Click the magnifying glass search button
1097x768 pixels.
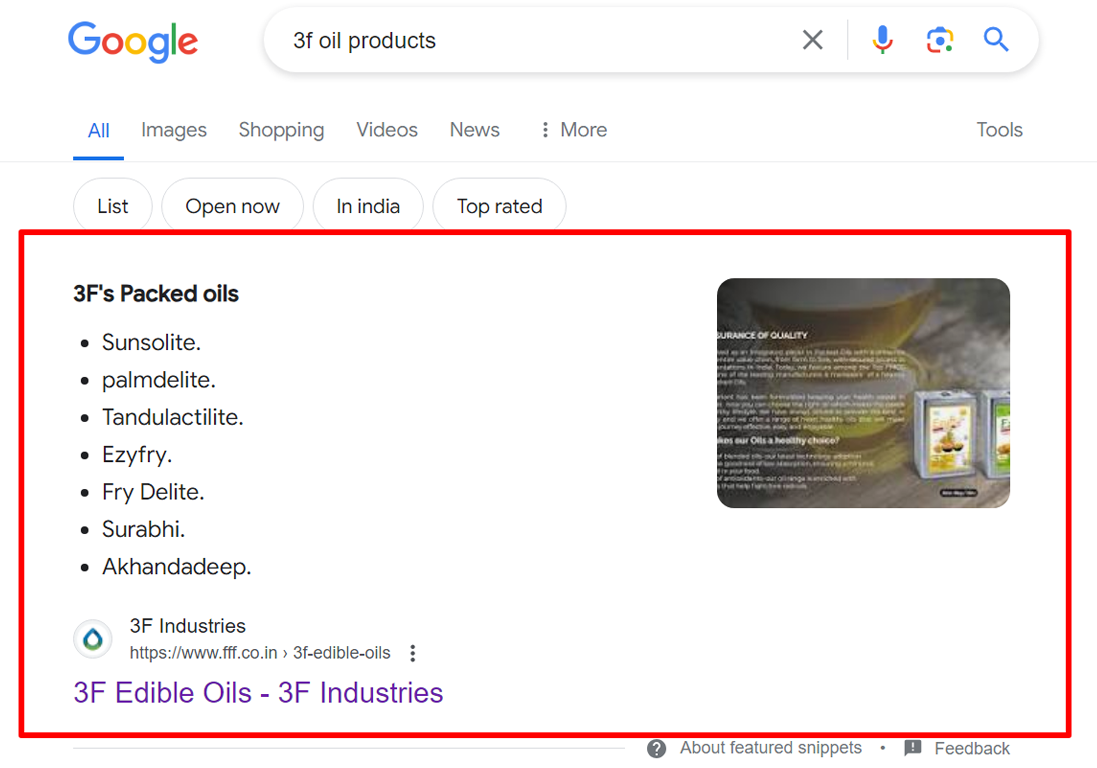click(x=996, y=40)
